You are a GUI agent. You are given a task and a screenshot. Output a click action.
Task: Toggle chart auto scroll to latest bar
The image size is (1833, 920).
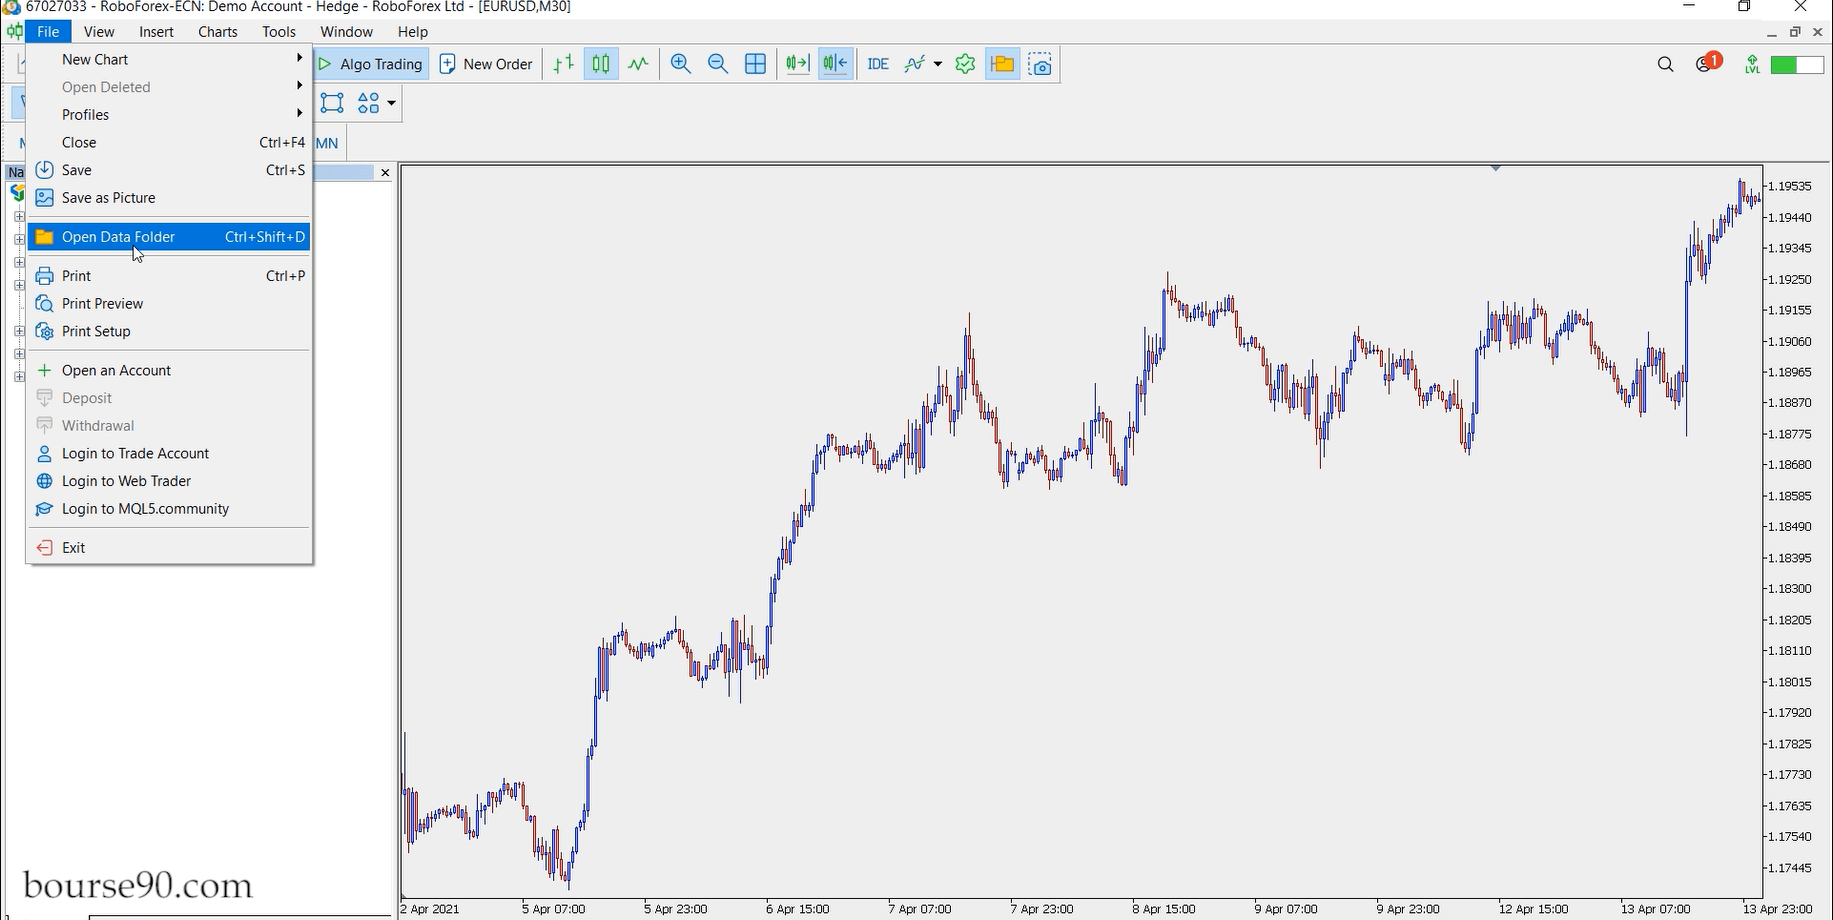click(797, 64)
